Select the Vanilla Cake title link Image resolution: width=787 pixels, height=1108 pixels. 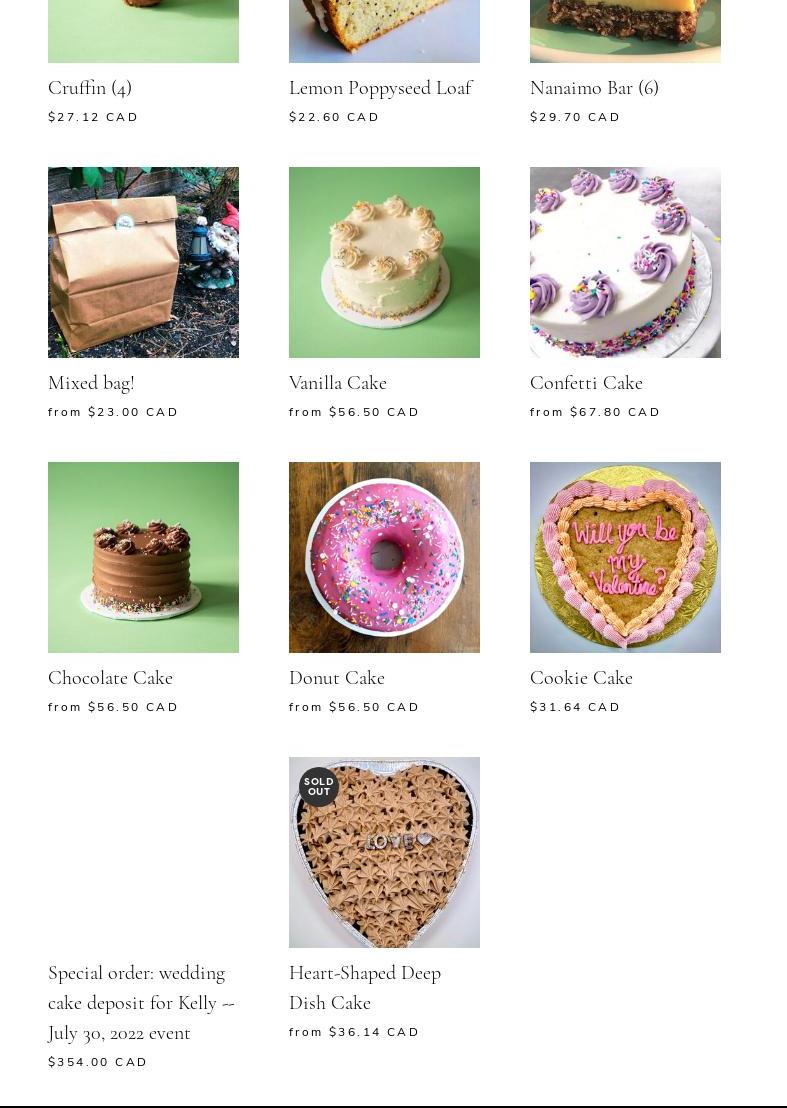tap(338, 383)
